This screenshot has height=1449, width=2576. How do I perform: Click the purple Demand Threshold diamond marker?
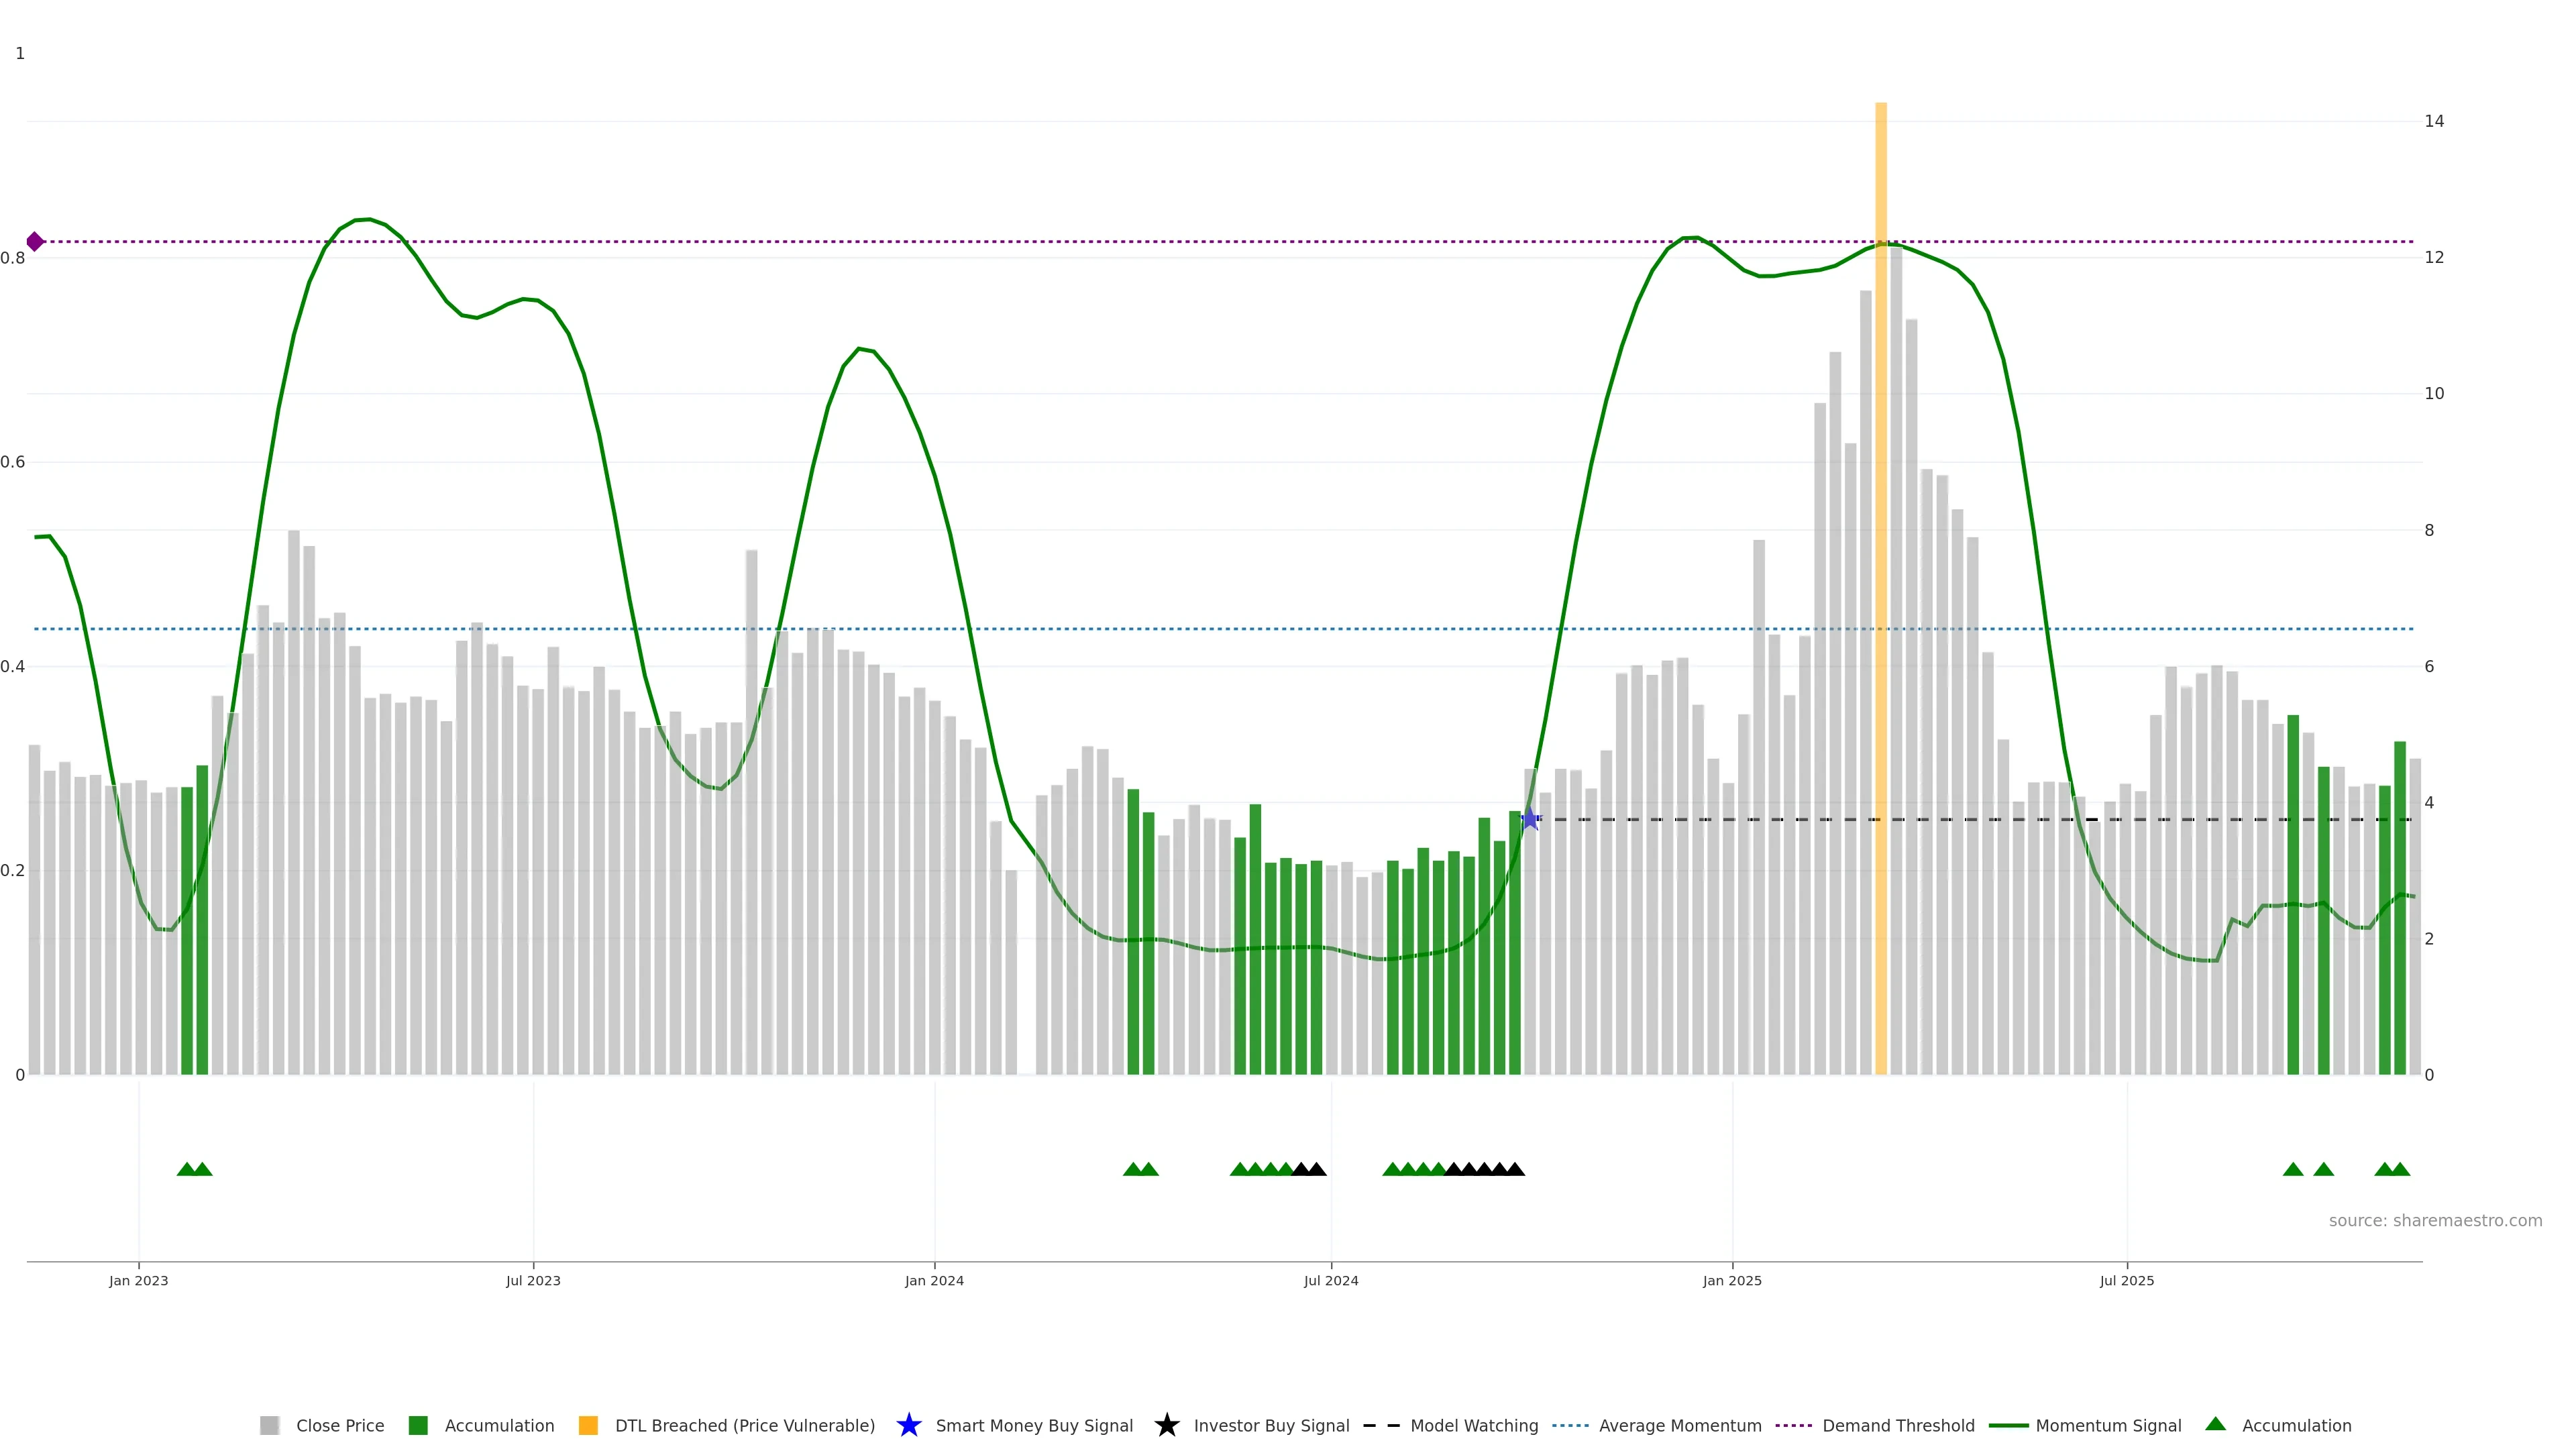pos(35,242)
